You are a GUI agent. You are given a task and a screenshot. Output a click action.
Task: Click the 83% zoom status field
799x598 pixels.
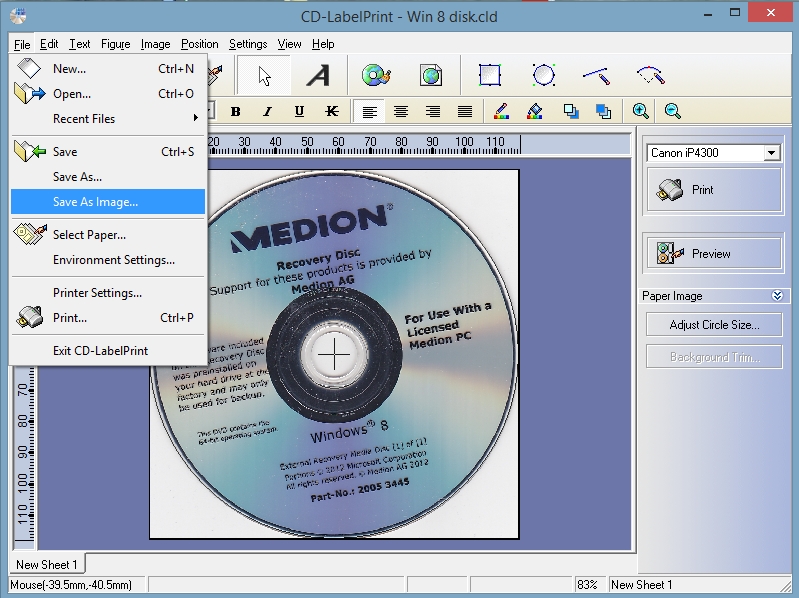point(590,584)
